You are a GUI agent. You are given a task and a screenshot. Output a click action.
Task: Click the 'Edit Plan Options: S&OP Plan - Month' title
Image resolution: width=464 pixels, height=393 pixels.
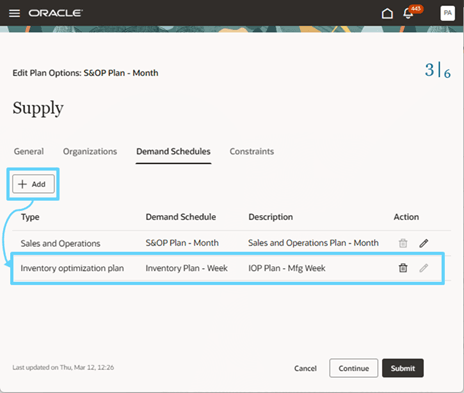pos(85,73)
